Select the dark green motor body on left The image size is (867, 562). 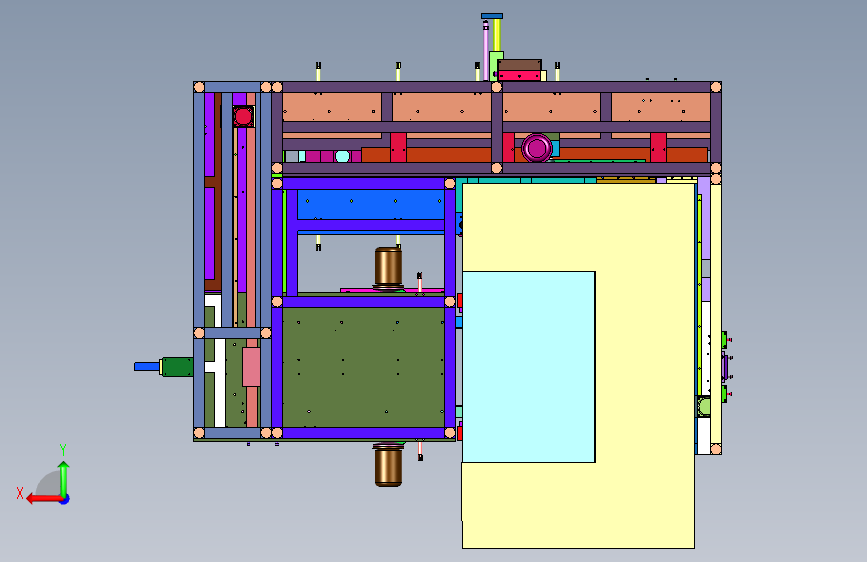[177, 367]
